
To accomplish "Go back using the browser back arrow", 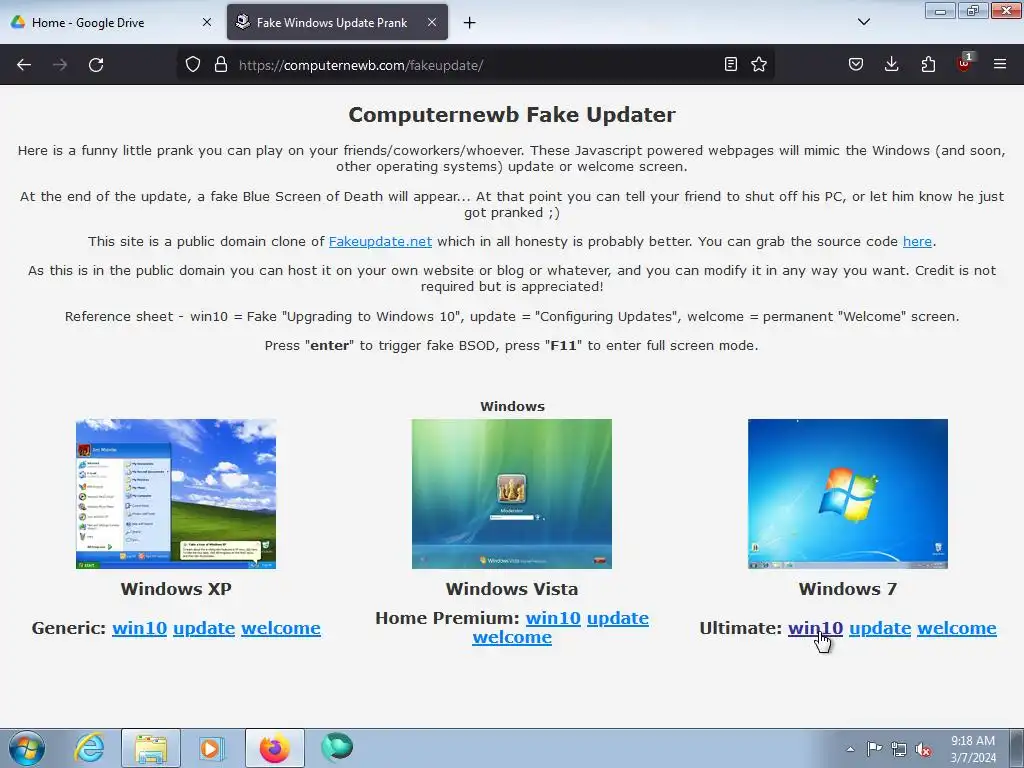I will pyautogui.click(x=24, y=65).
